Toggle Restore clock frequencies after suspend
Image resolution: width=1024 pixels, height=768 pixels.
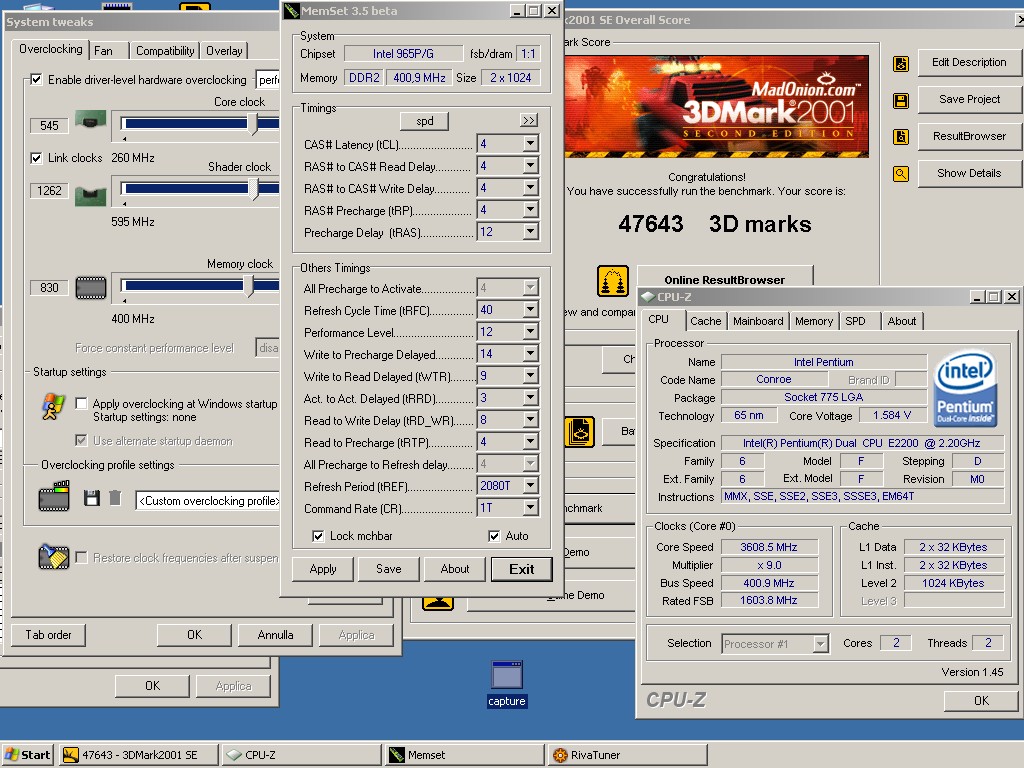tap(82, 558)
